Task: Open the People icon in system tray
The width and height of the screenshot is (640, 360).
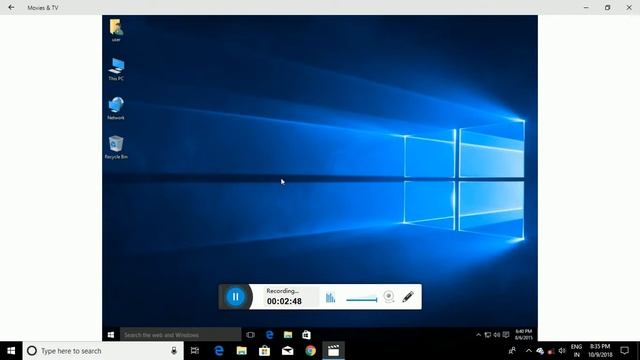Action: tap(512, 351)
